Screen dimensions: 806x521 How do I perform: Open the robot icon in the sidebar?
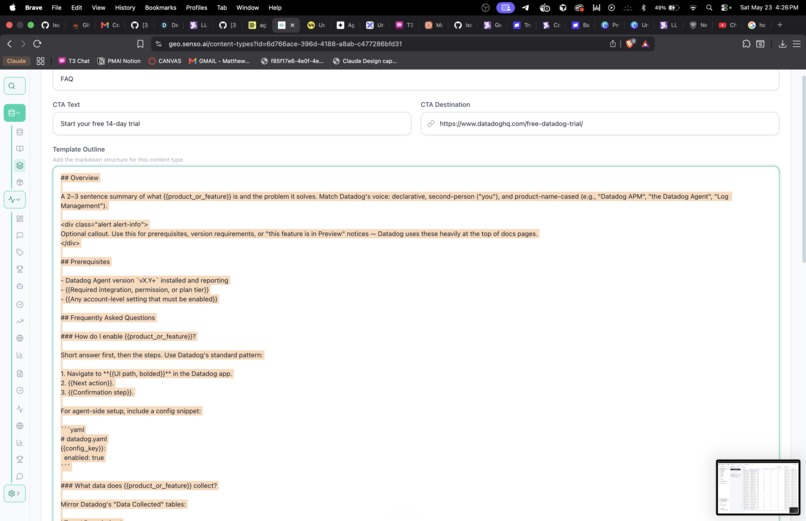coord(20,286)
